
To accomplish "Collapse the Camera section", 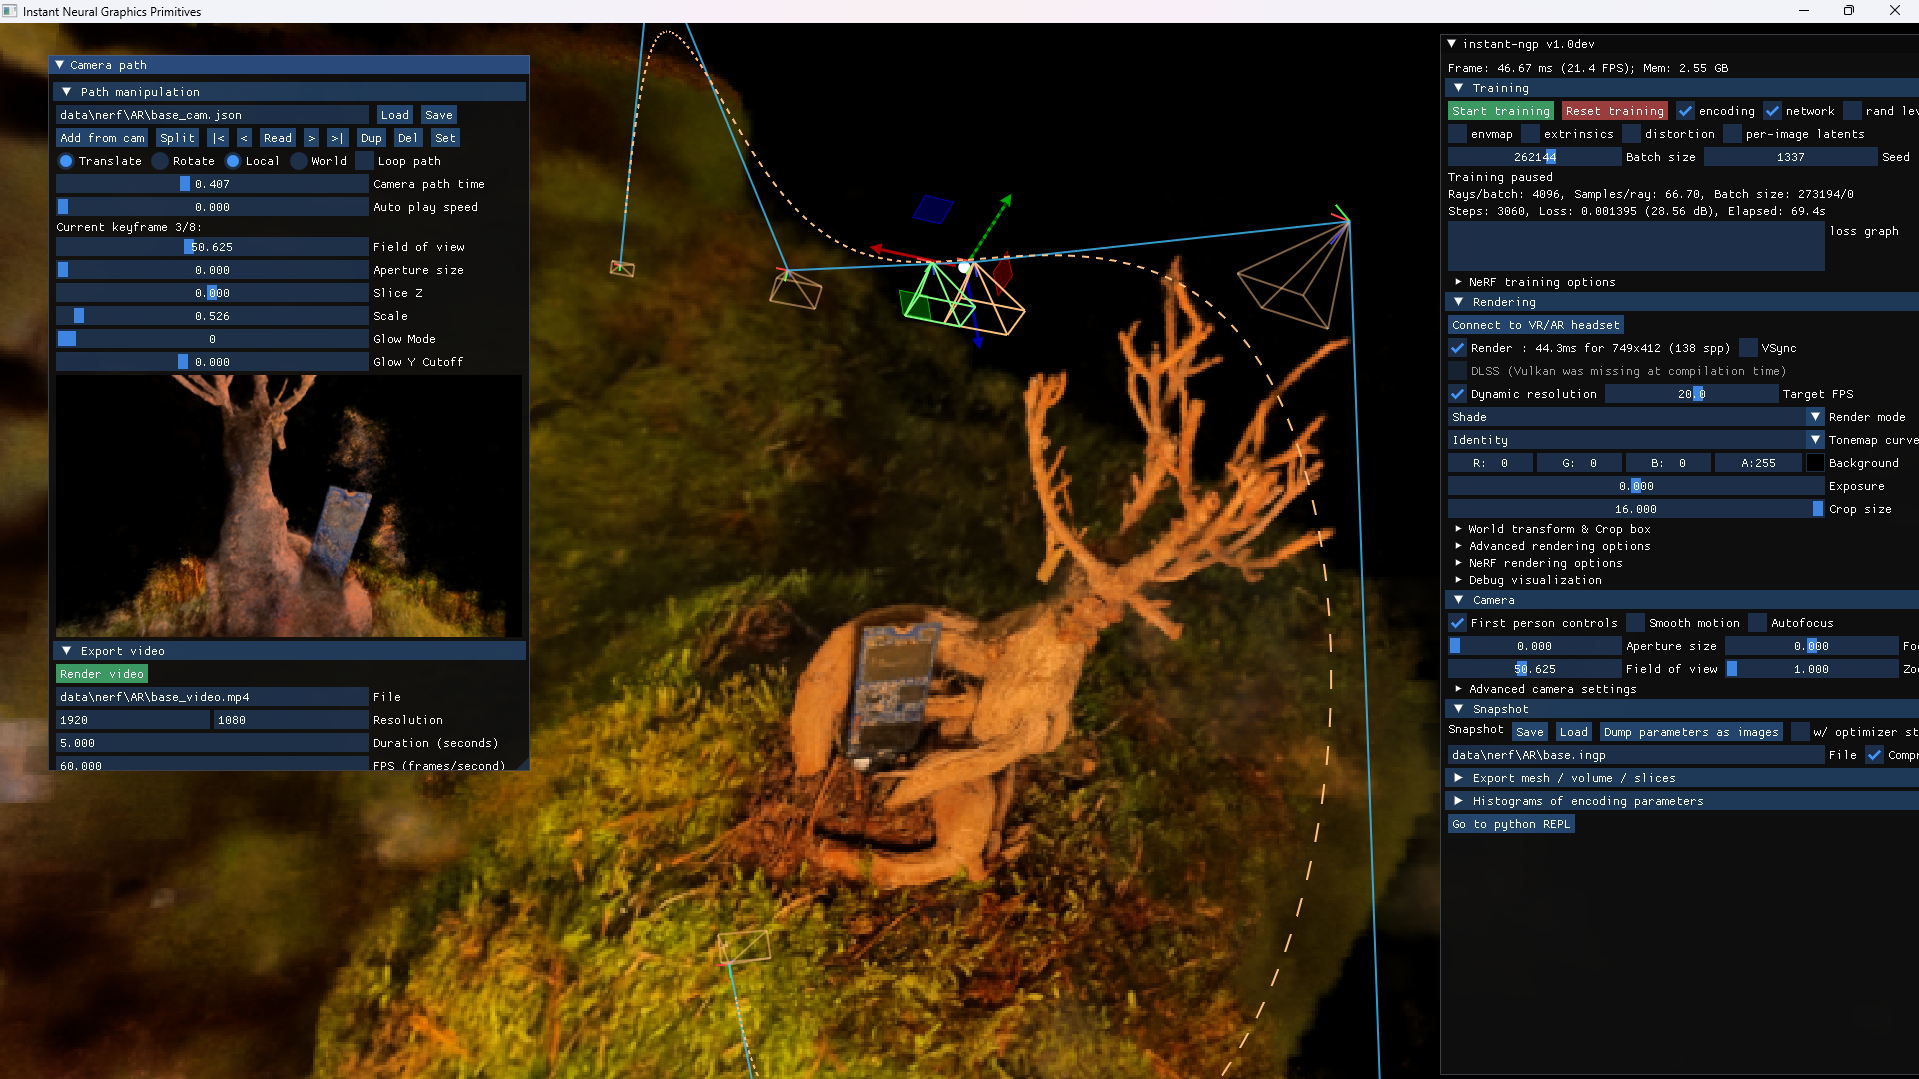I will click(x=1459, y=600).
